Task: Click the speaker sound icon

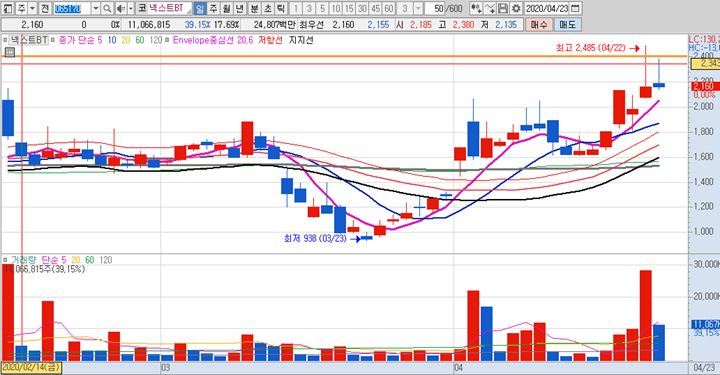Action: (120, 8)
